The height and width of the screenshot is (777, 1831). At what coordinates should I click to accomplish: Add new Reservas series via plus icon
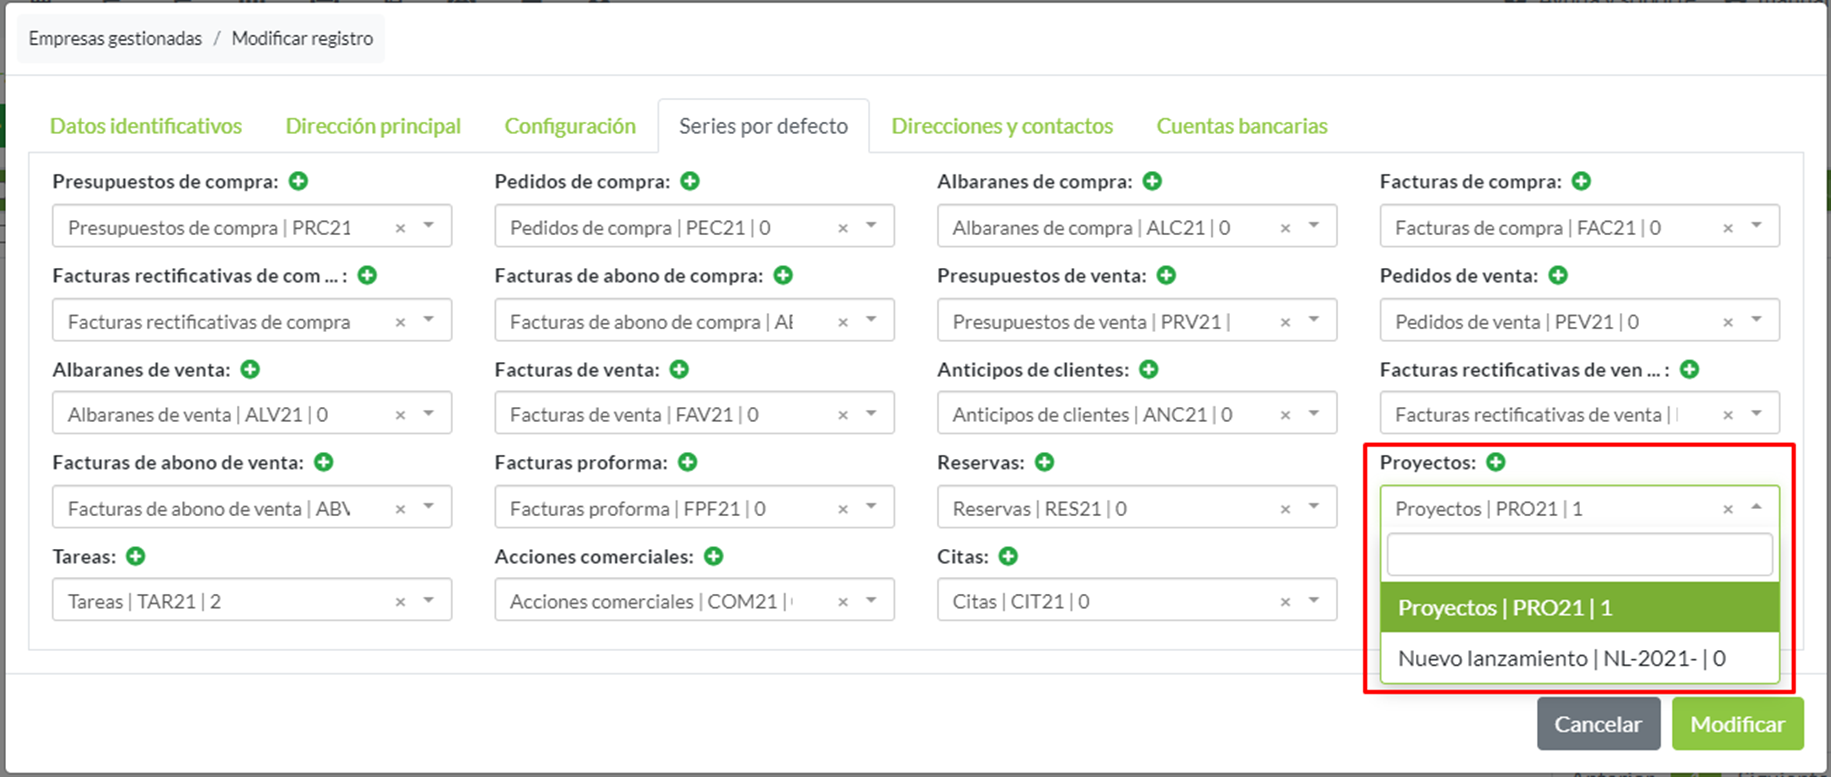point(1044,462)
